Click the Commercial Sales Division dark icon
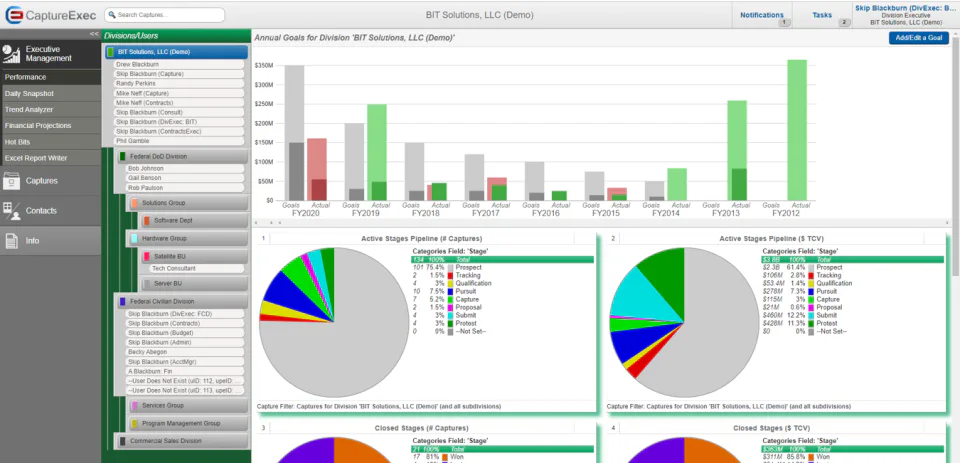The height and width of the screenshot is (463, 960). coord(123,441)
